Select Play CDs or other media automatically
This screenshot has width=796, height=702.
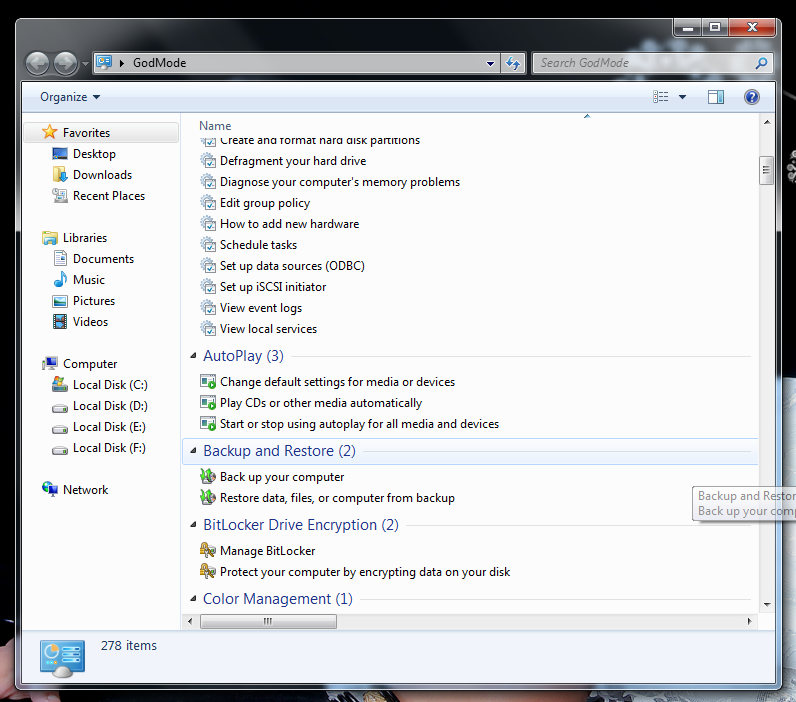[x=321, y=403]
